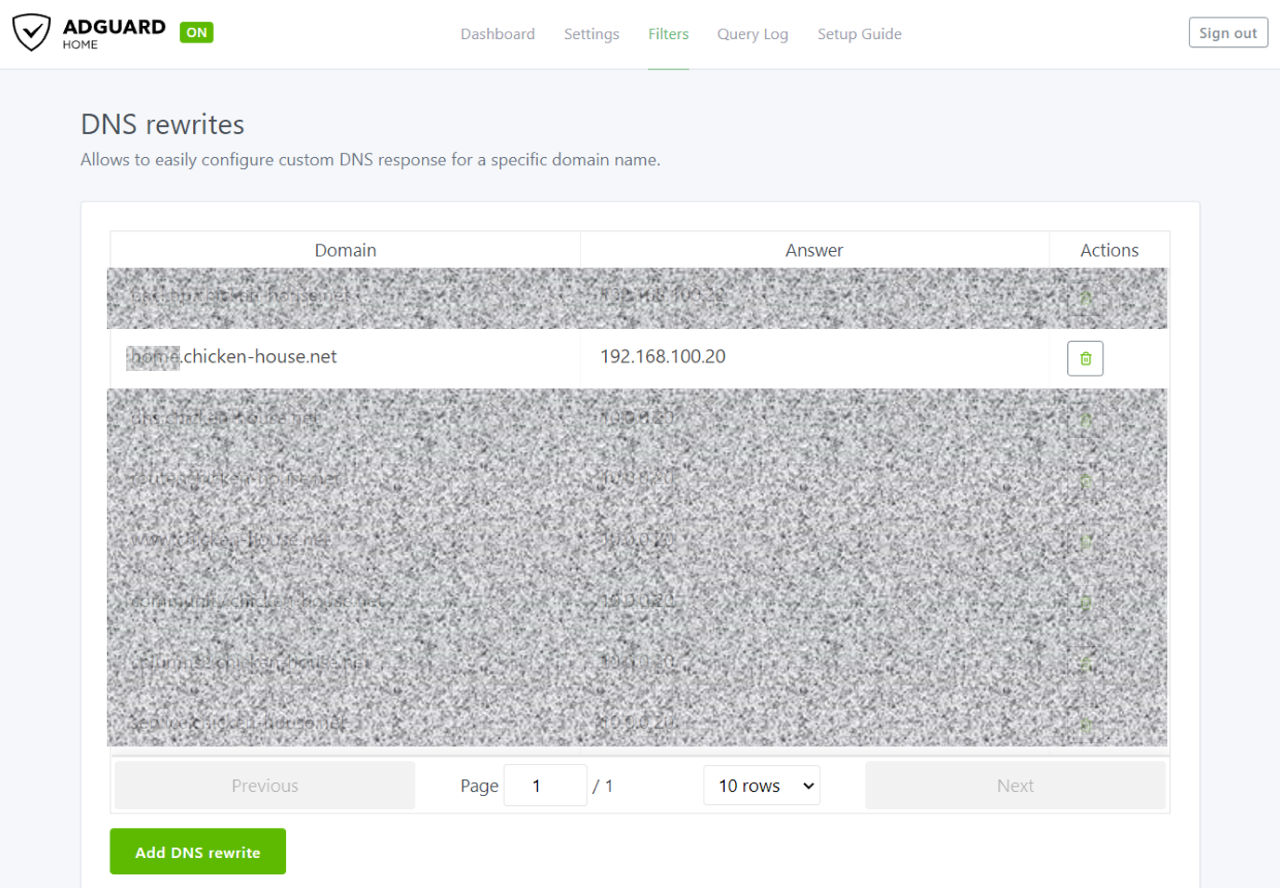Screen dimensions: 1280x888
Task: Open the 10 rows per-page dropdown
Action: point(761,786)
